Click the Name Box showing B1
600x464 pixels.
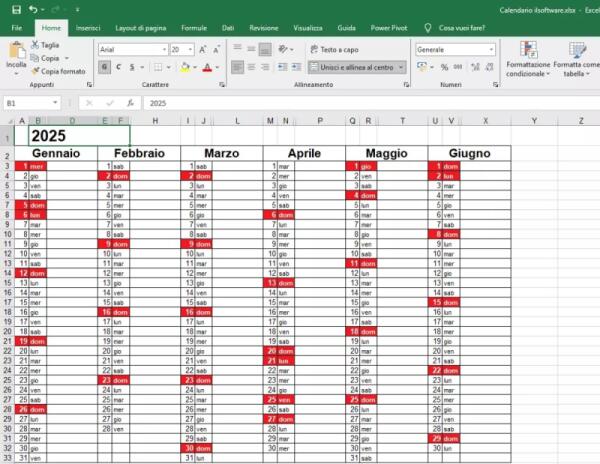coord(30,103)
